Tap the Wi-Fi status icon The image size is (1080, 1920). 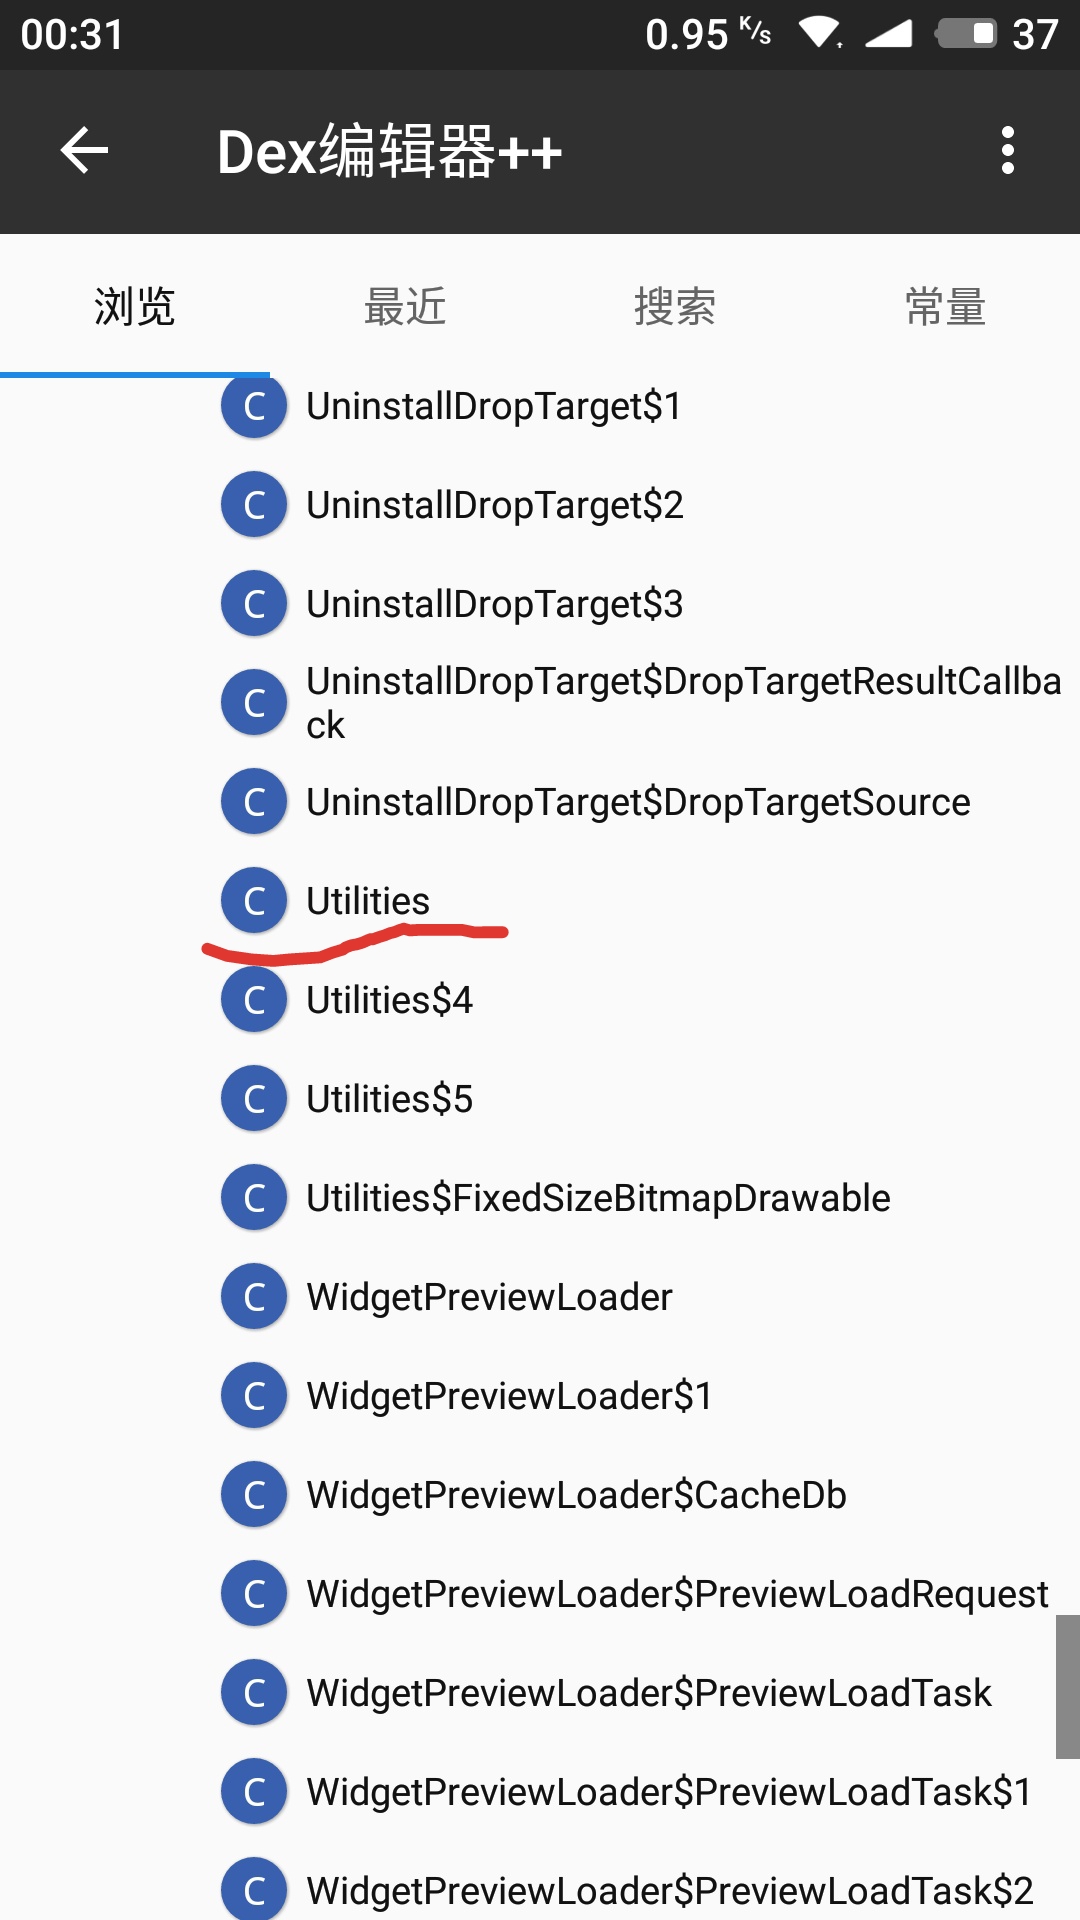[820, 34]
